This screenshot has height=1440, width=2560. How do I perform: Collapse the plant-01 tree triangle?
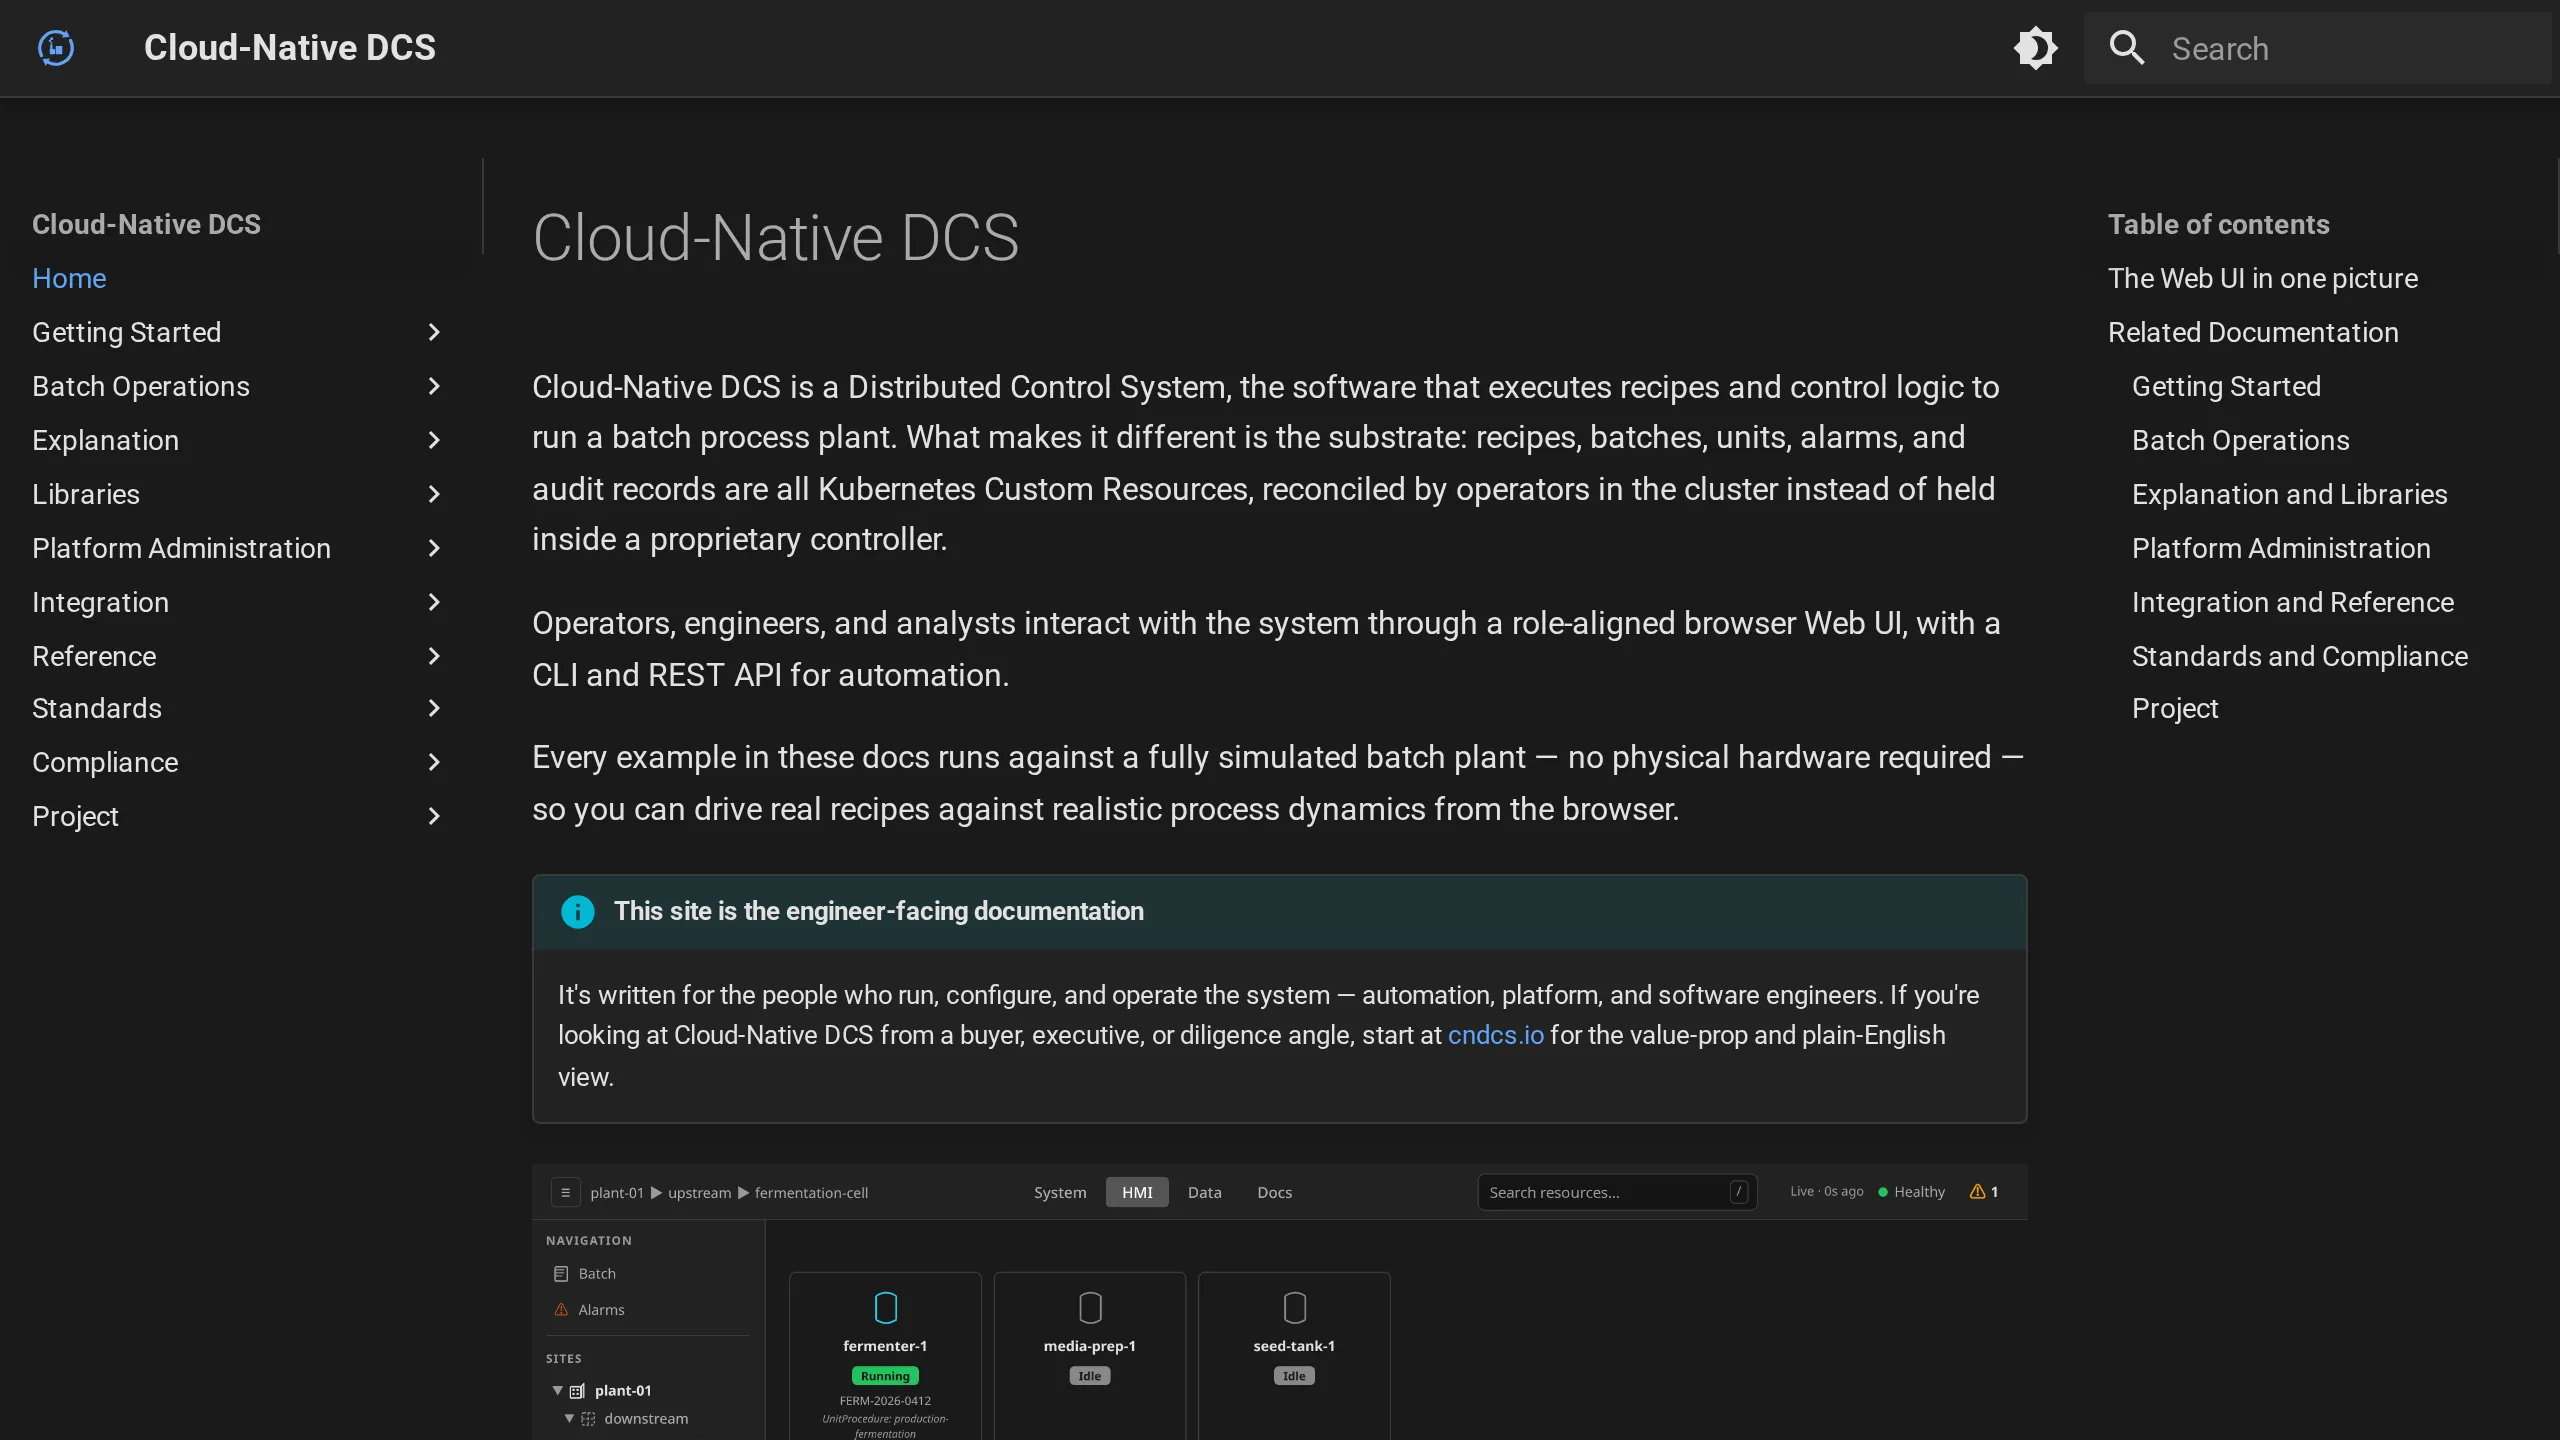tap(558, 1390)
